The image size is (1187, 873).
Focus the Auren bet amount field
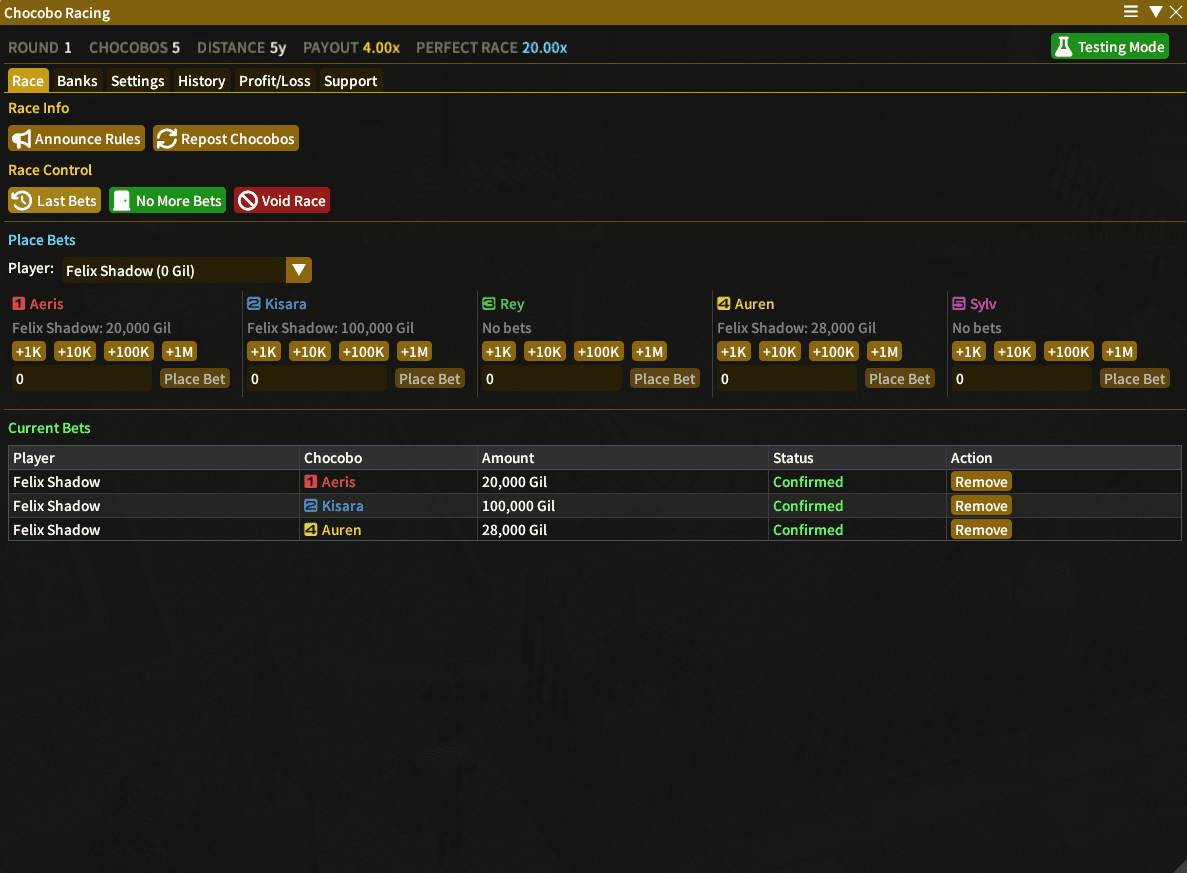787,379
